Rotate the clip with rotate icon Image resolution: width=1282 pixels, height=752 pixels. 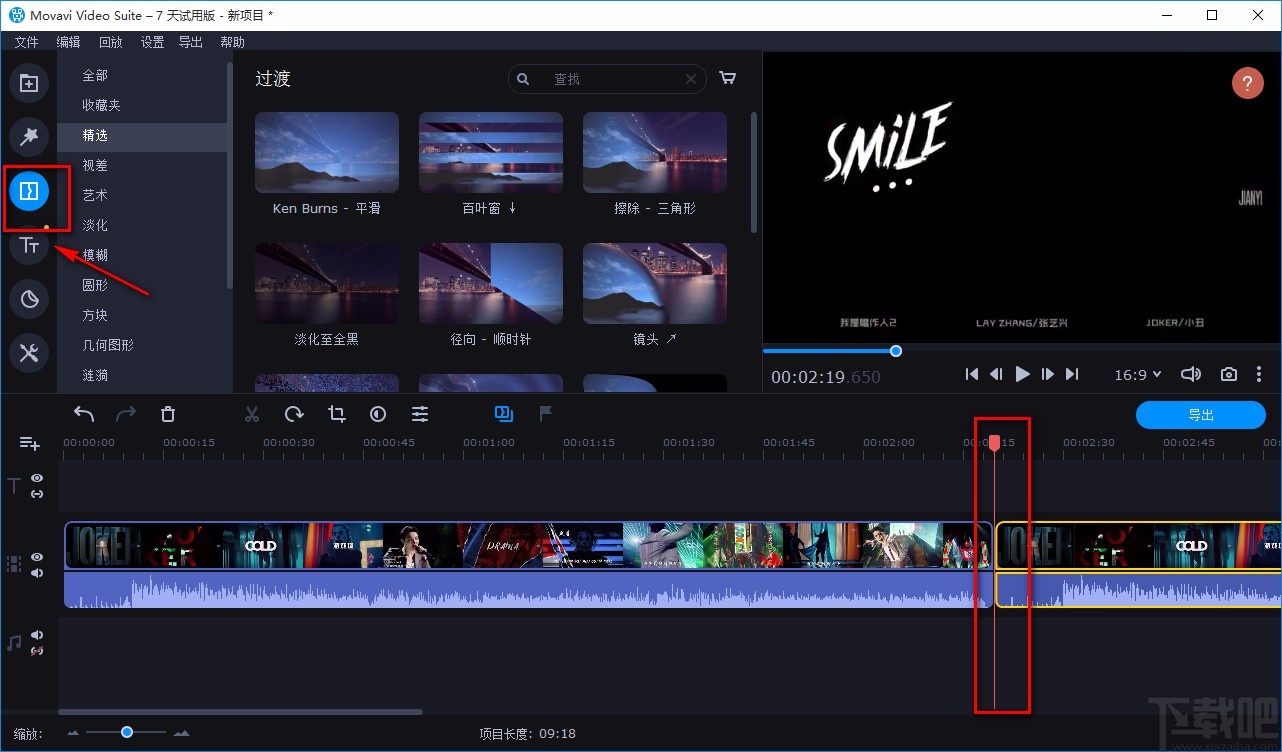click(294, 414)
